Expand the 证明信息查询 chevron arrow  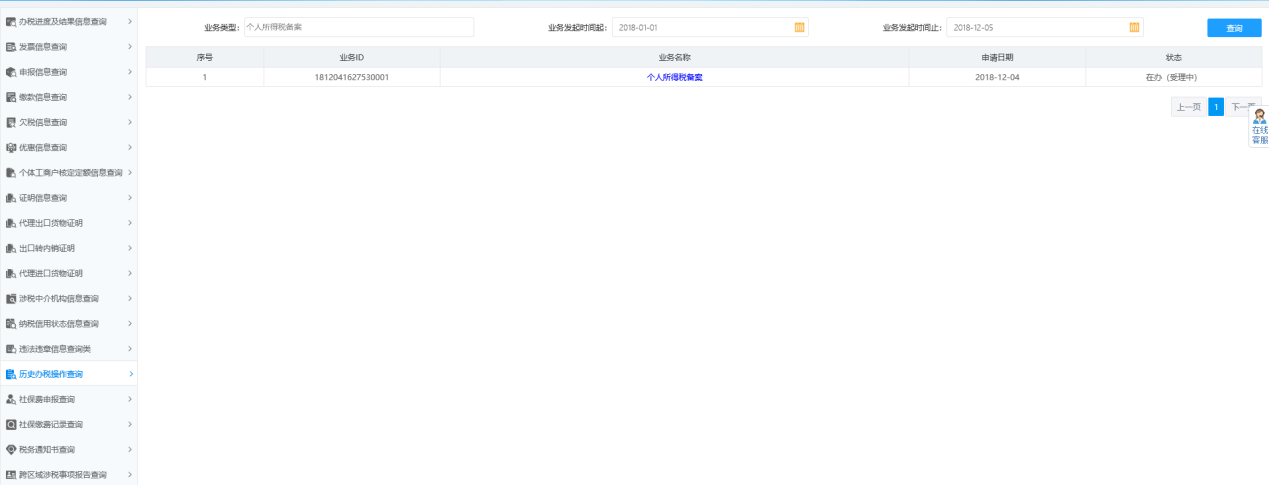[130, 198]
